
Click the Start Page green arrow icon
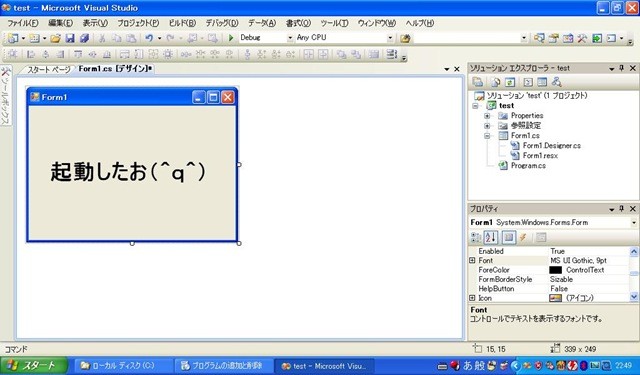tap(597, 38)
